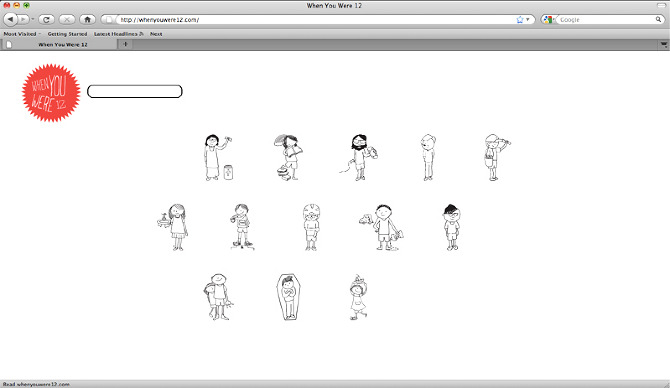Viewport: 670px width, 388px height.
Task: Go to the browser Home page icon
Action: 87,19
